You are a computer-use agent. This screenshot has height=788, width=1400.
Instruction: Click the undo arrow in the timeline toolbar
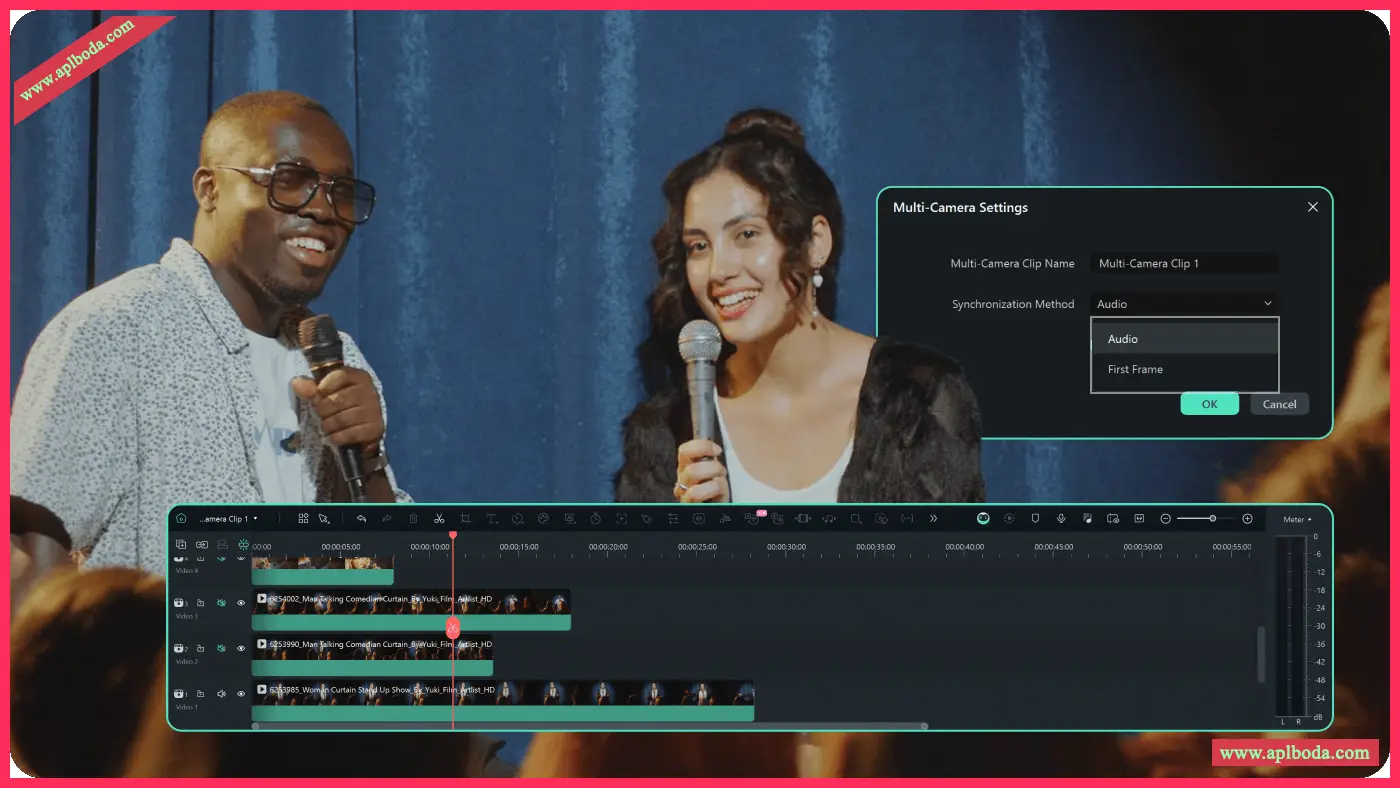(x=361, y=519)
